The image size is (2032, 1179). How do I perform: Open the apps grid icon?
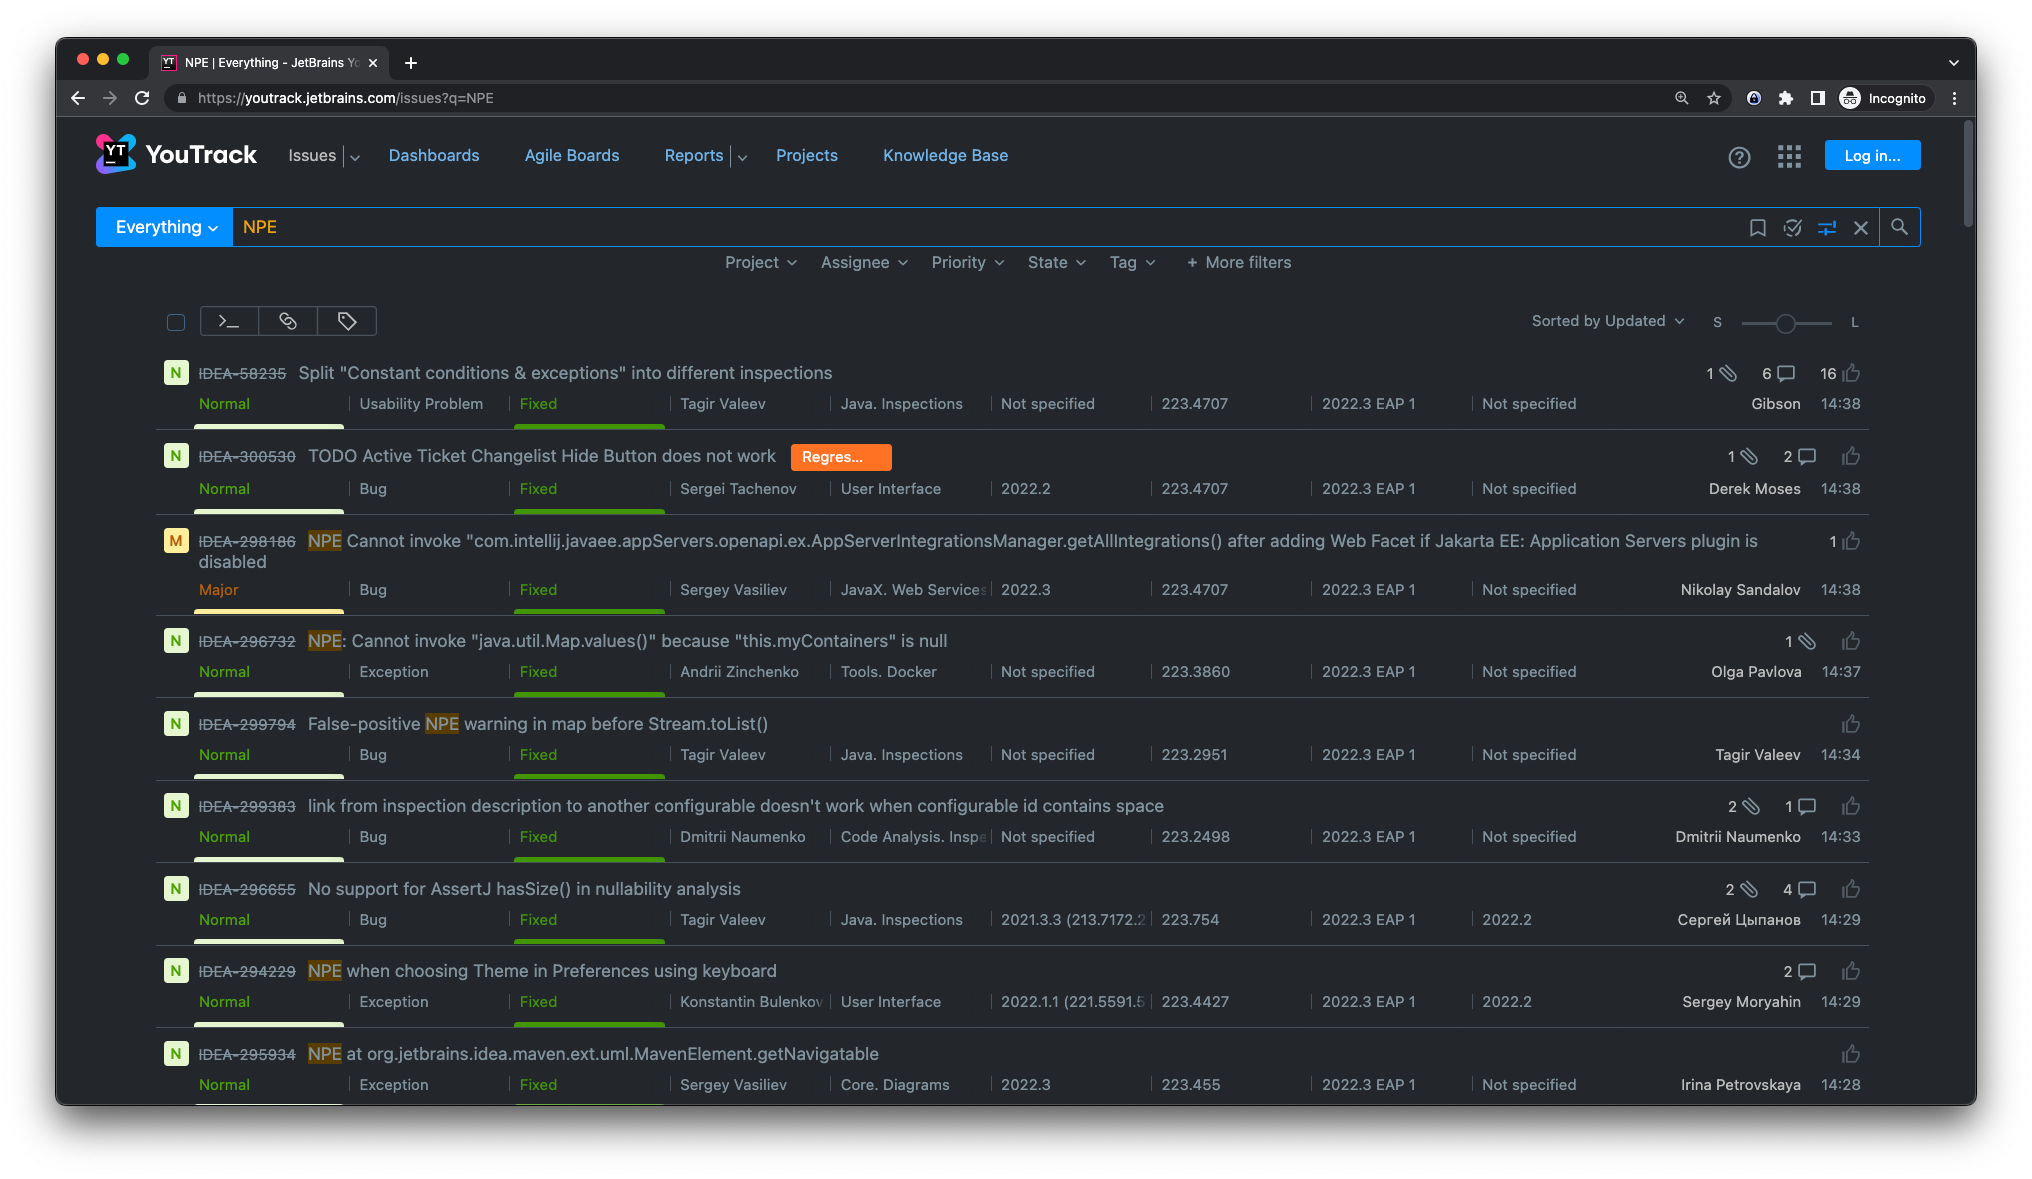(x=1789, y=157)
